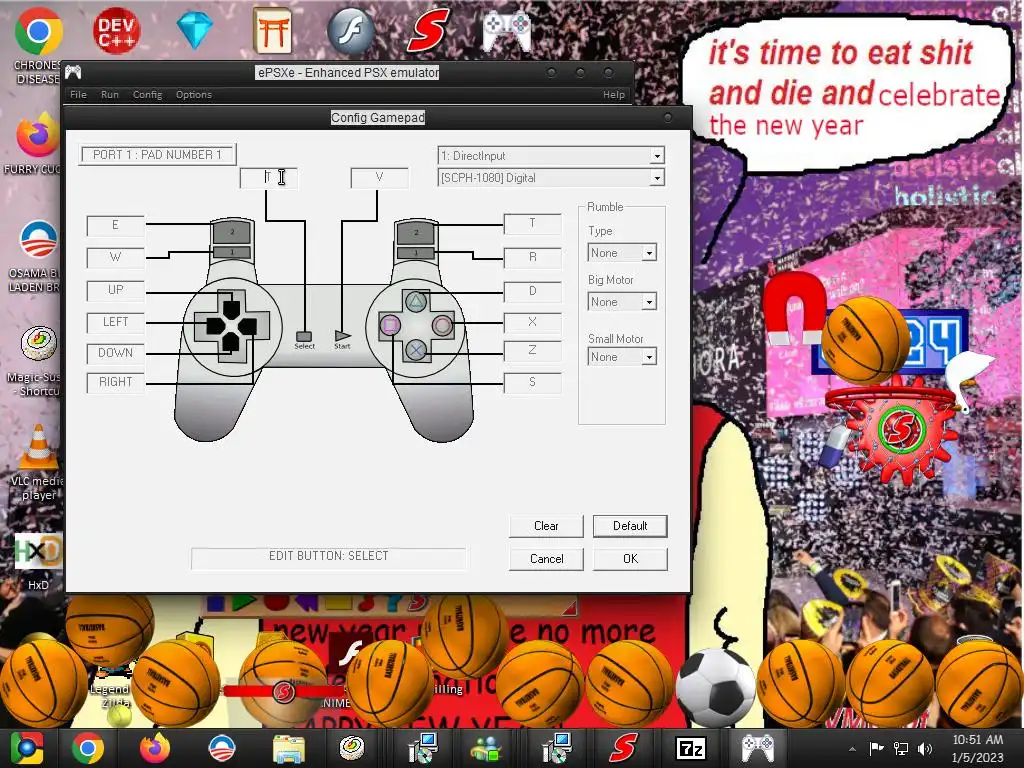Click the Default button

point(630,526)
